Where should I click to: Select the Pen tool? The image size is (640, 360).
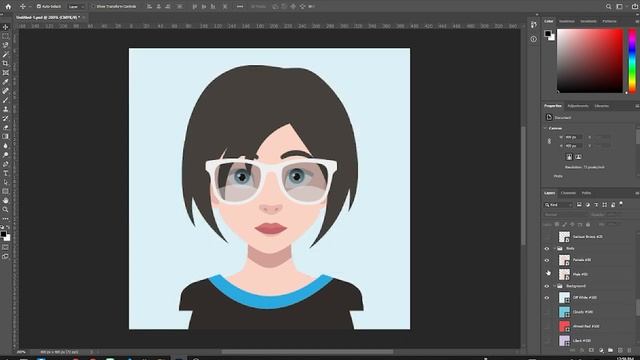pyautogui.click(x=5, y=164)
